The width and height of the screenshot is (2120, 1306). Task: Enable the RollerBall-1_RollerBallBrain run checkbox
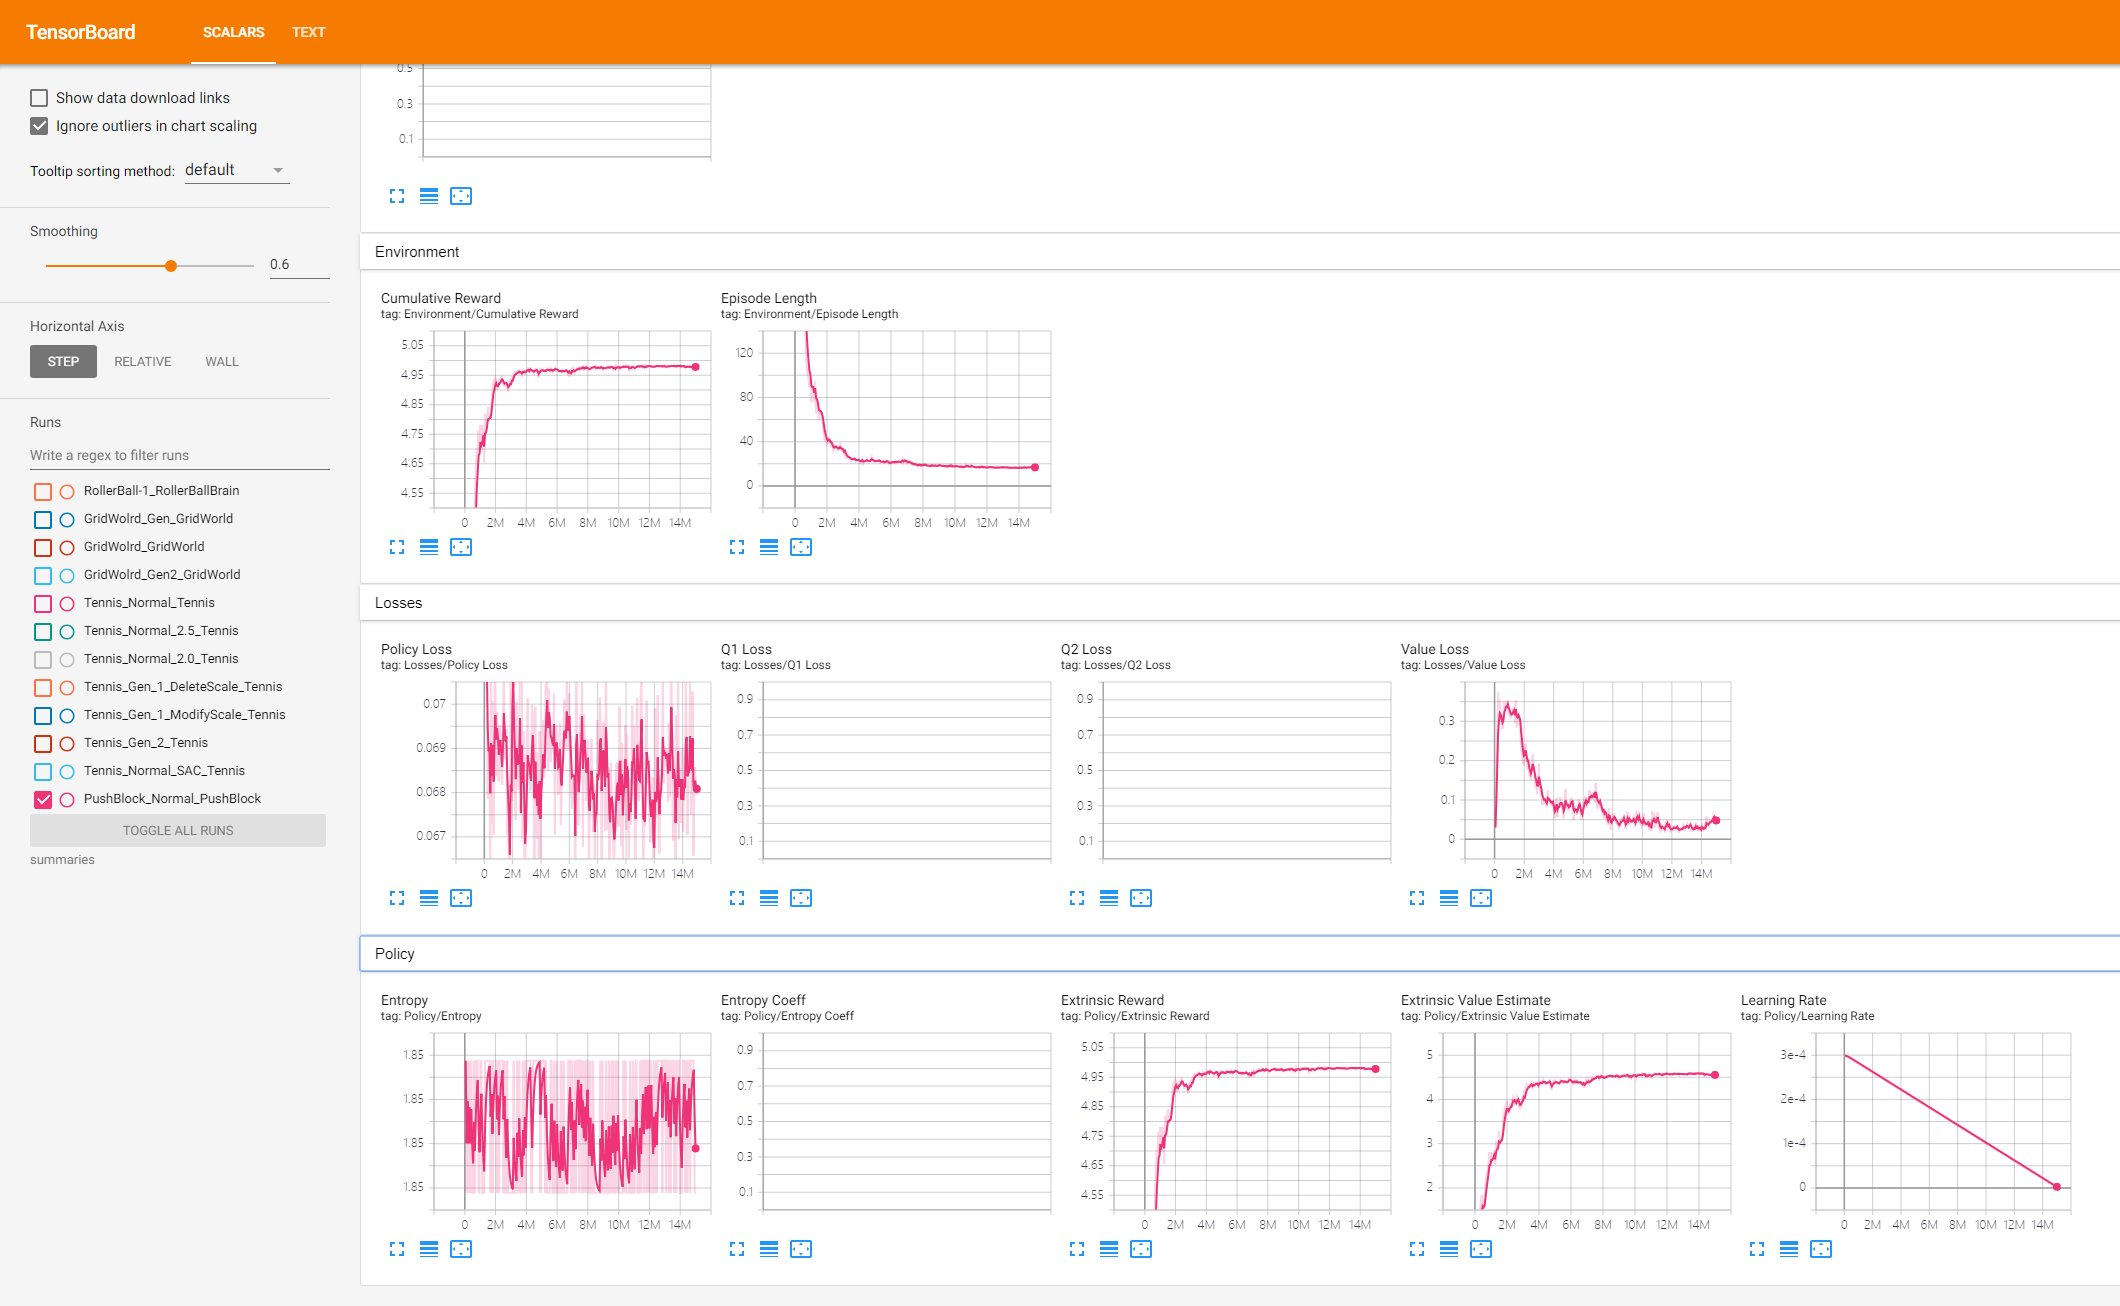pyautogui.click(x=43, y=491)
